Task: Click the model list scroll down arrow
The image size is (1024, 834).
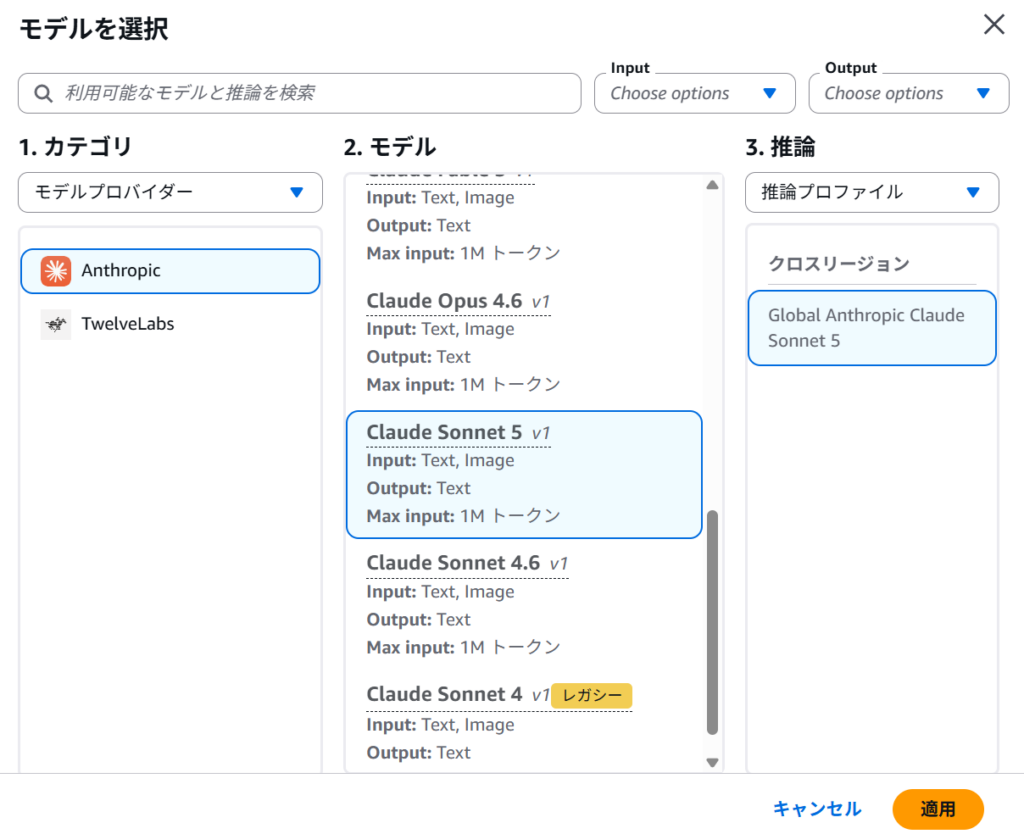Action: (712, 762)
